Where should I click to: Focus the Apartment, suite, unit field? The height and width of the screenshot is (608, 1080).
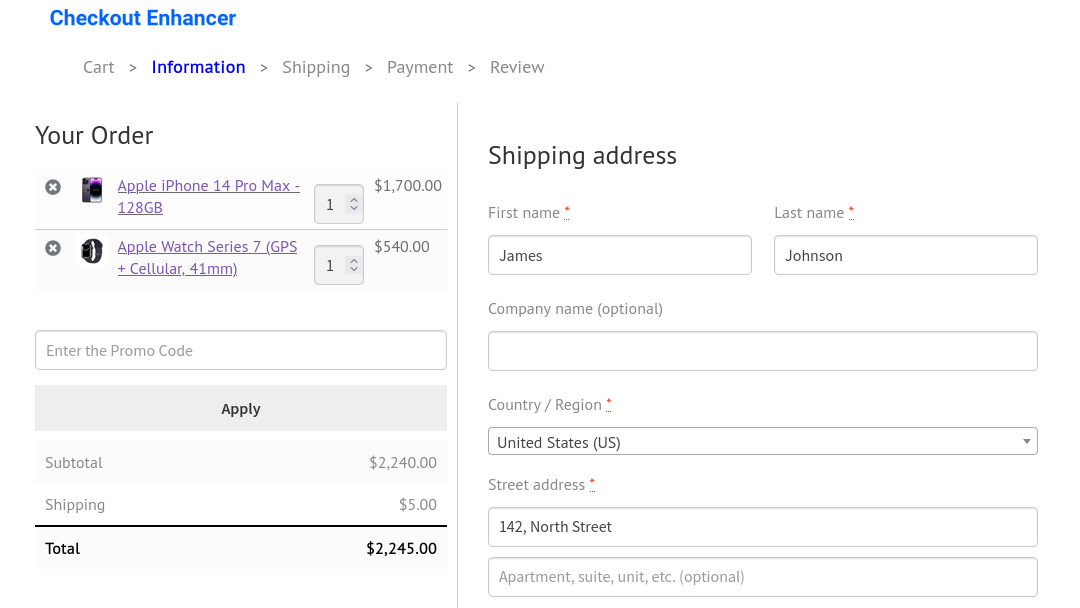(762, 577)
